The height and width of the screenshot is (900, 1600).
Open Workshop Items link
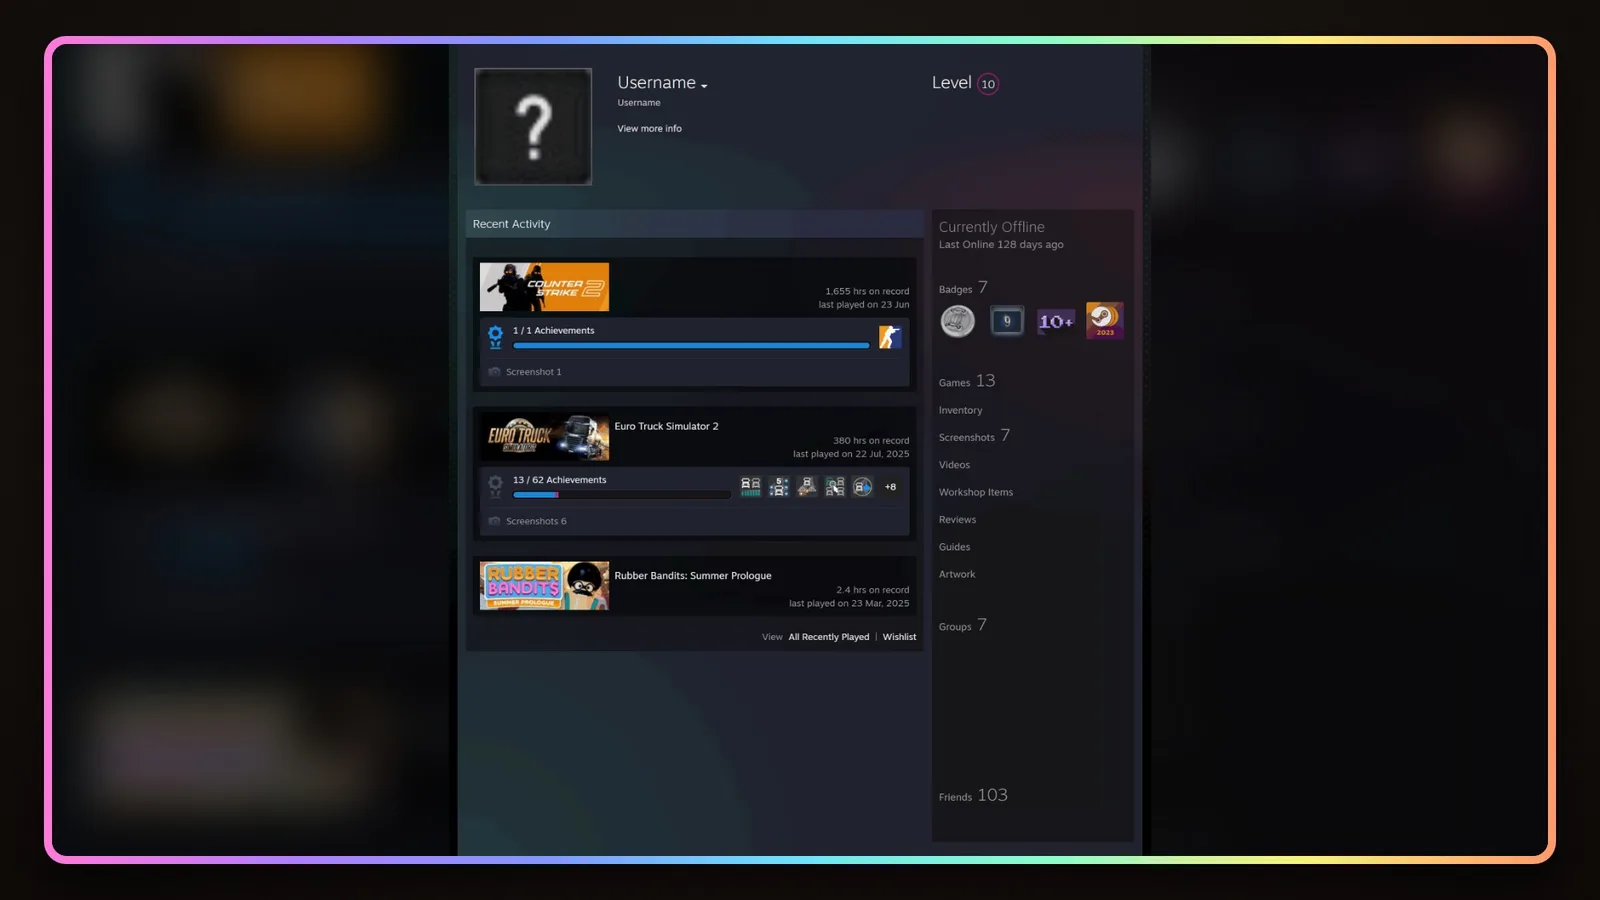(x=976, y=492)
